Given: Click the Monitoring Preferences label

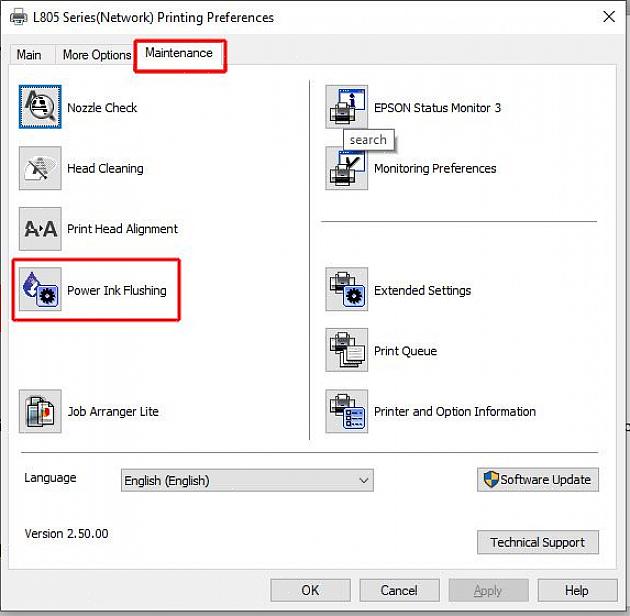Looking at the screenshot, I should [435, 168].
